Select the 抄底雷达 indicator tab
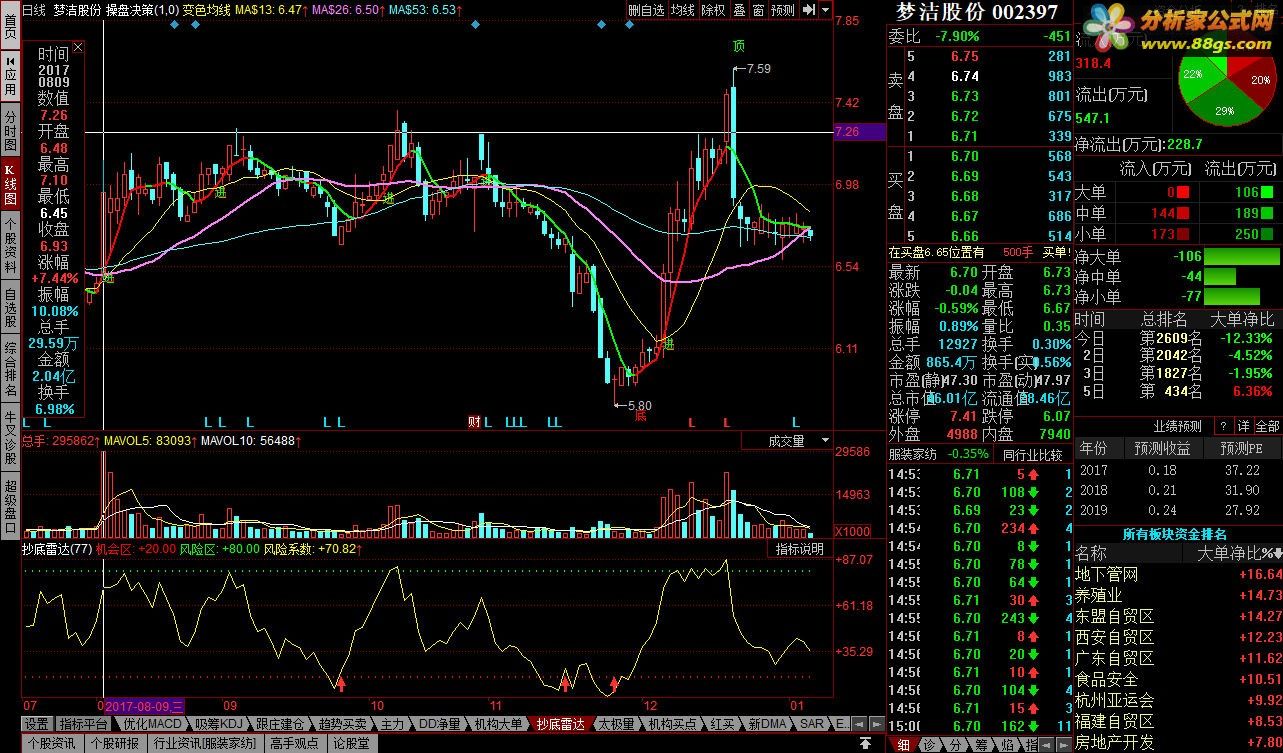This screenshot has height=753, width=1283. [x=560, y=723]
